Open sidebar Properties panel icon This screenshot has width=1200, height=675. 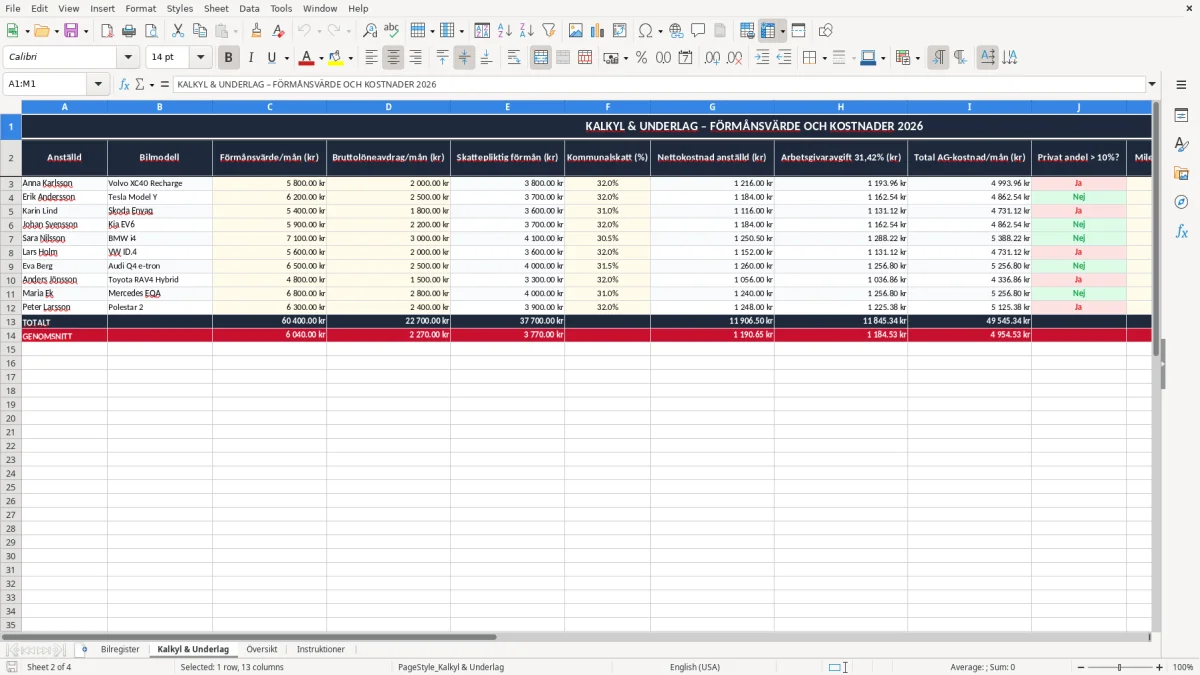coord(1181,116)
